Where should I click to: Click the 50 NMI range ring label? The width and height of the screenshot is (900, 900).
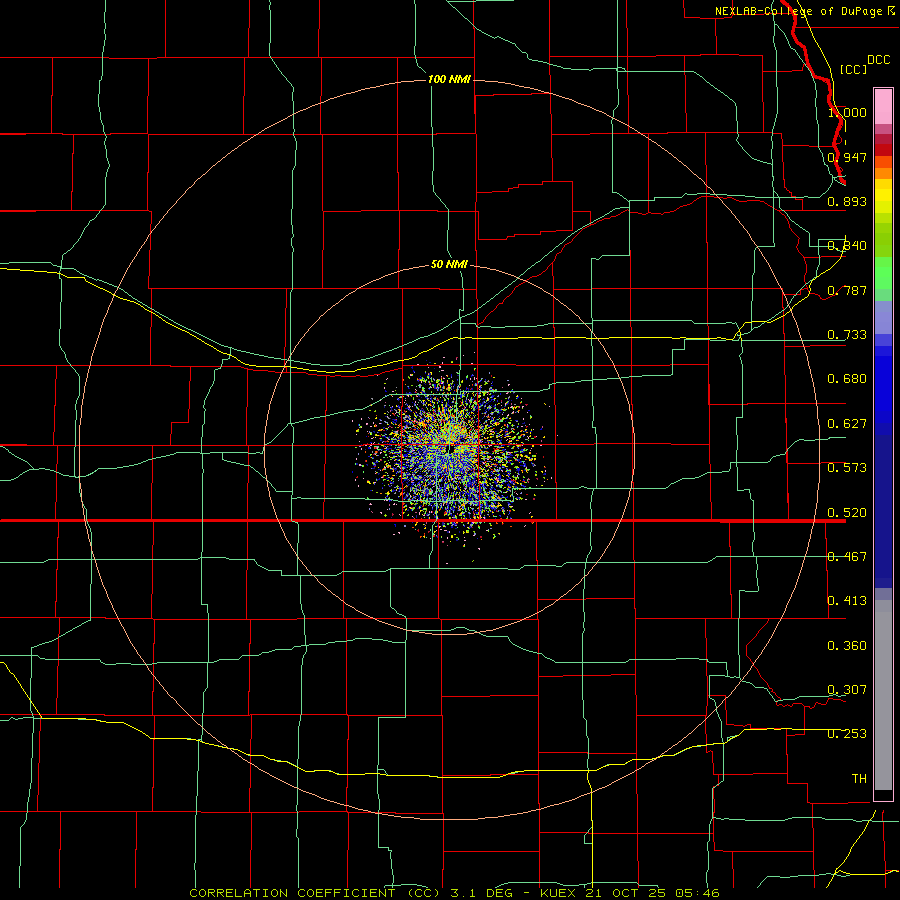pyautogui.click(x=449, y=264)
